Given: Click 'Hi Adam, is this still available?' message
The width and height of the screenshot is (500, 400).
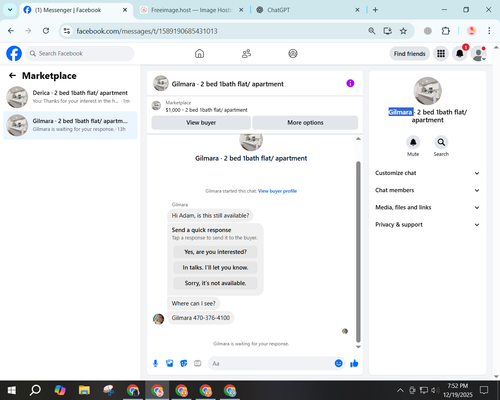Looking at the screenshot, I should coord(210,216).
